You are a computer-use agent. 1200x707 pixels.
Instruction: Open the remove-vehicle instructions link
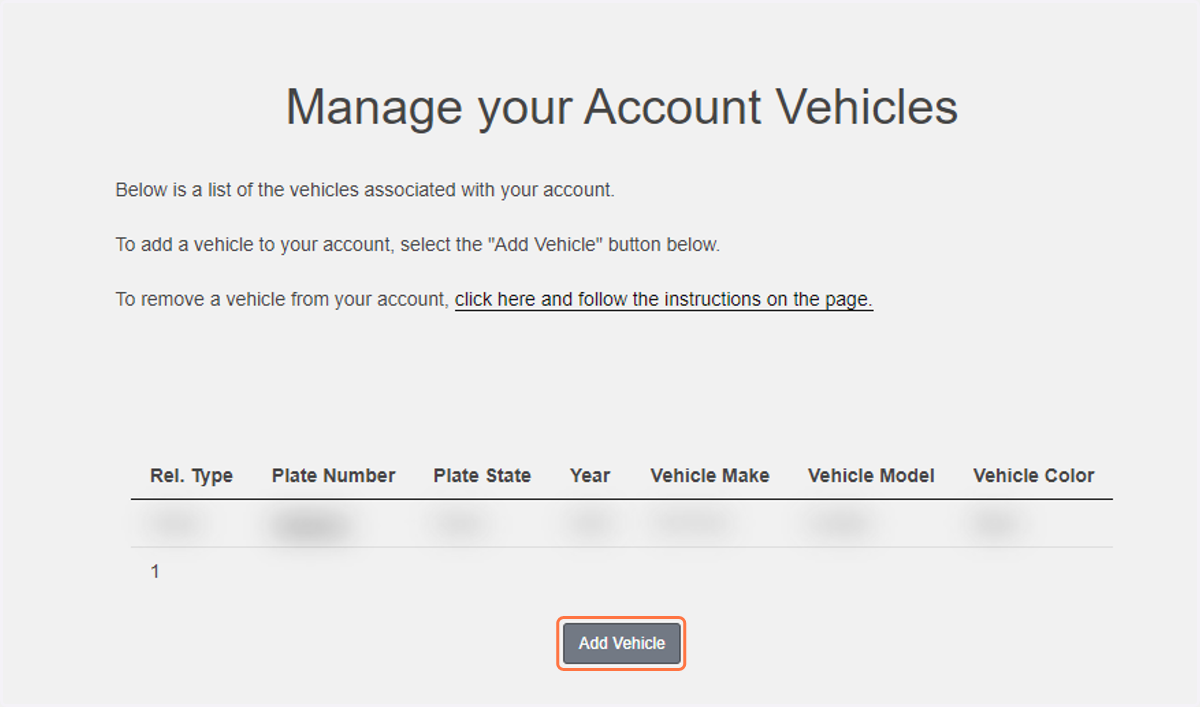coord(664,299)
